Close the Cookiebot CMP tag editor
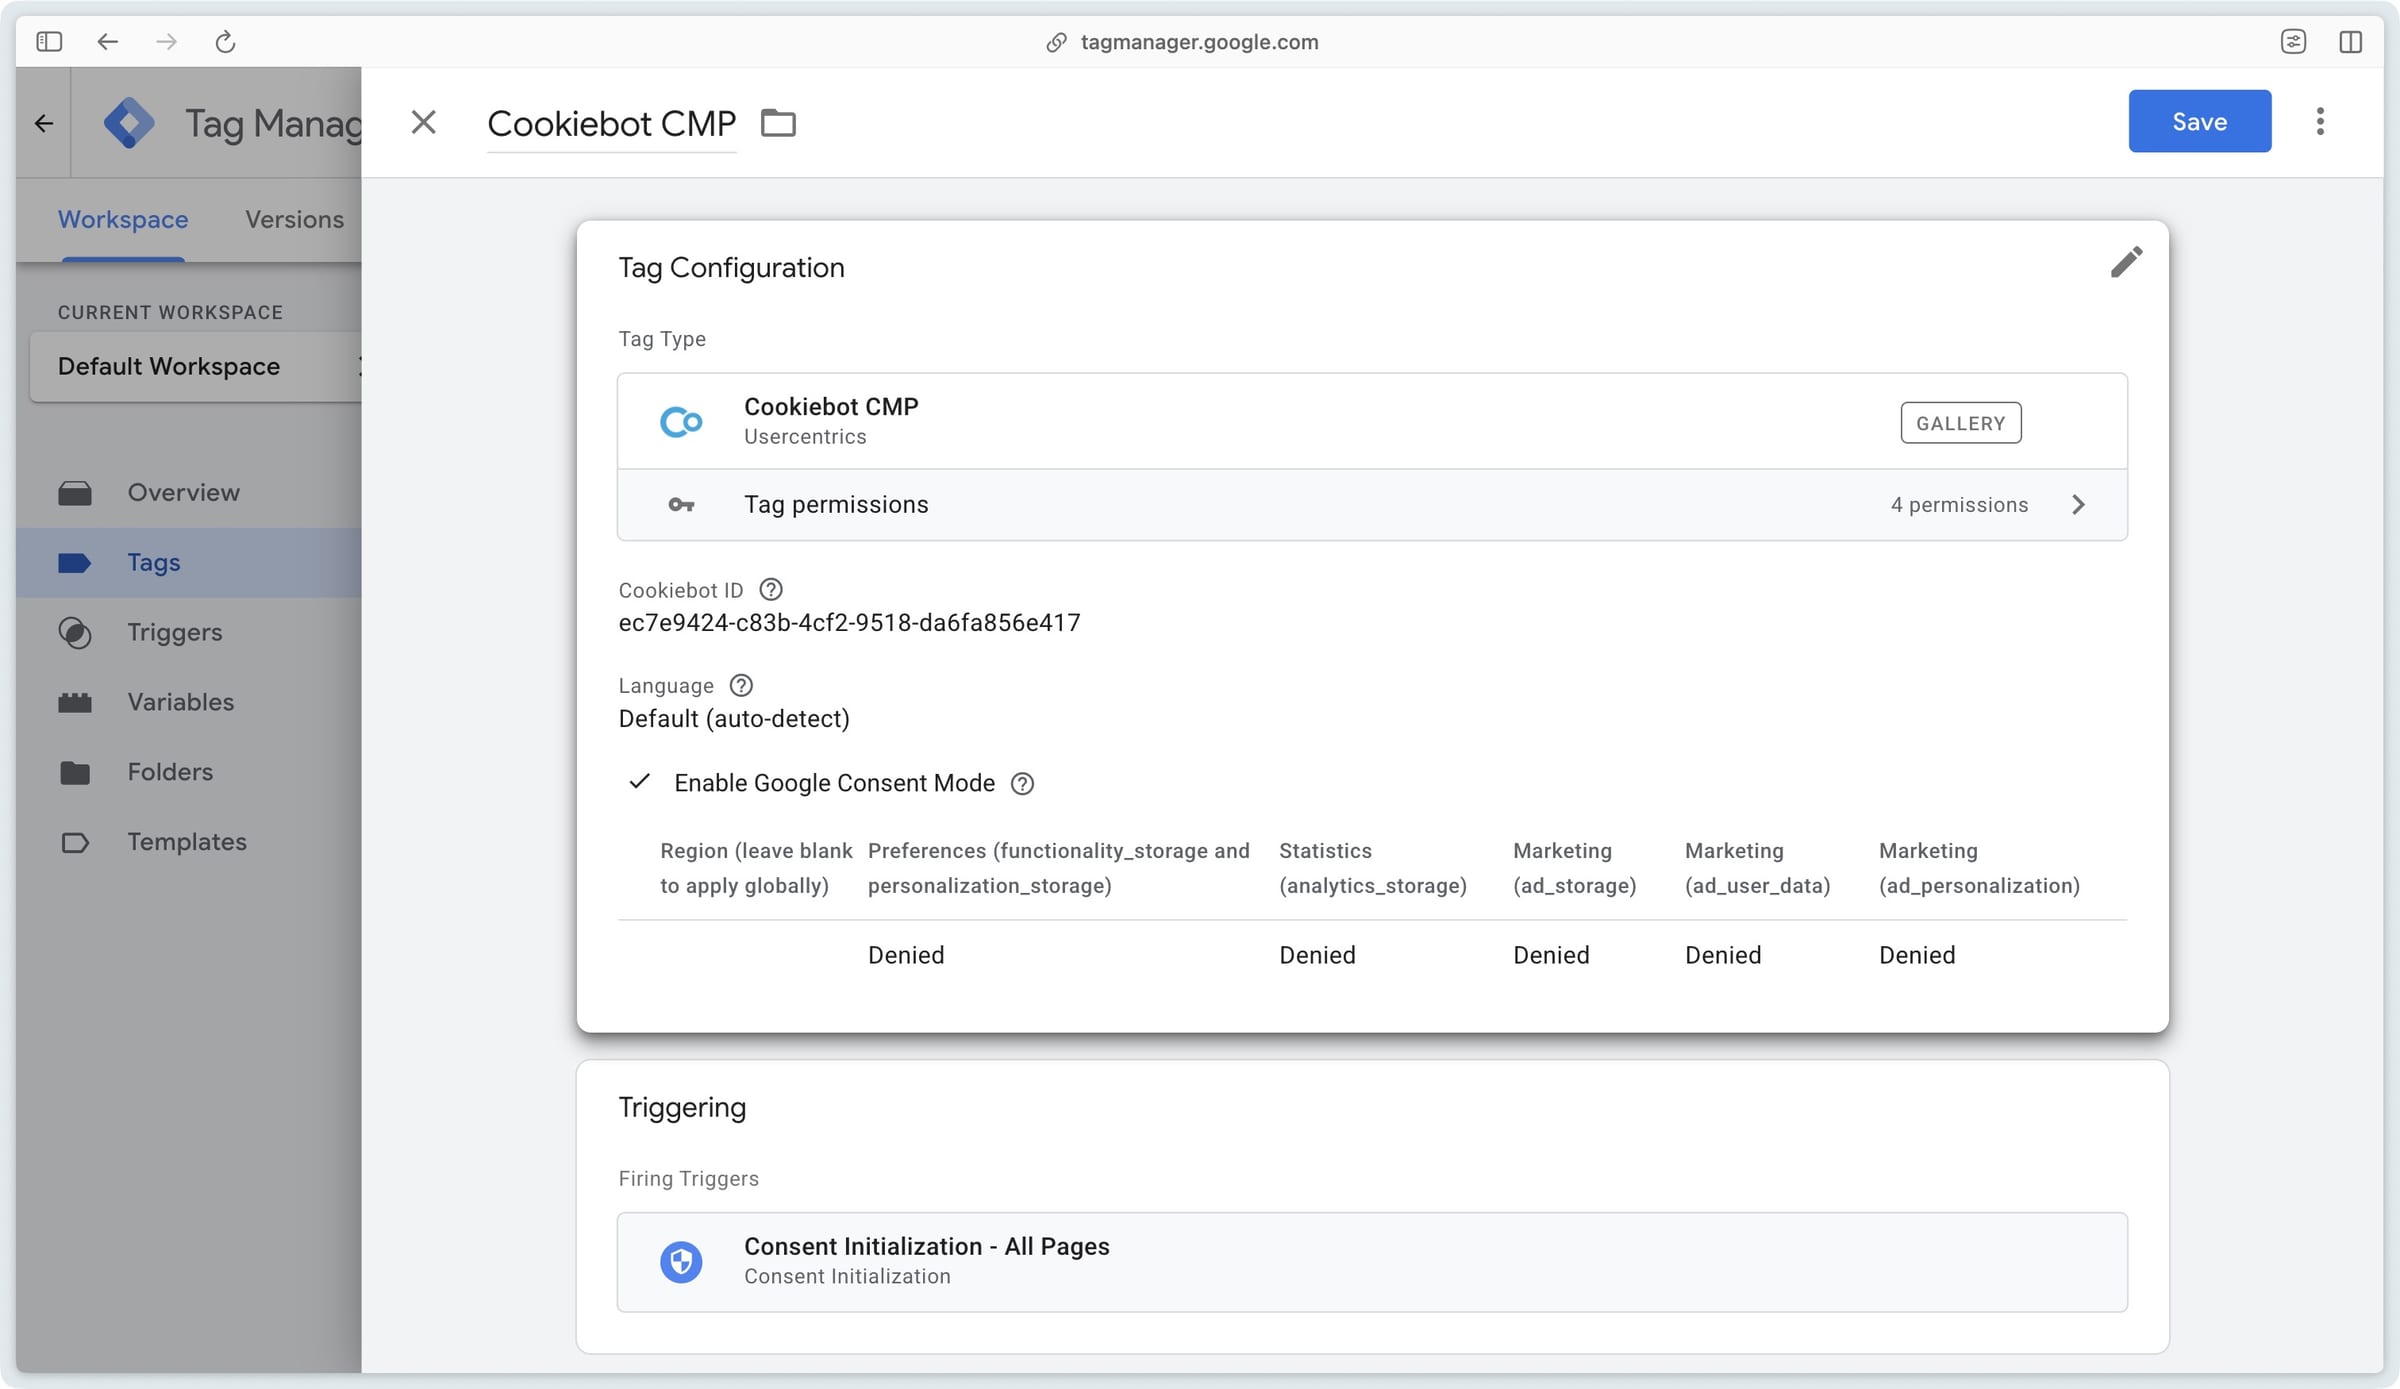 coord(424,122)
